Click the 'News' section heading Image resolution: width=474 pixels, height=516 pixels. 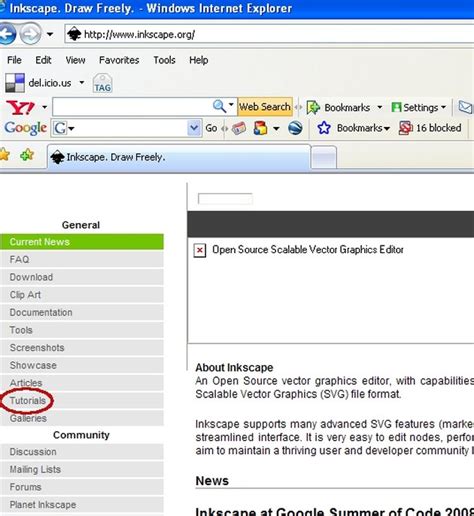point(212,481)
